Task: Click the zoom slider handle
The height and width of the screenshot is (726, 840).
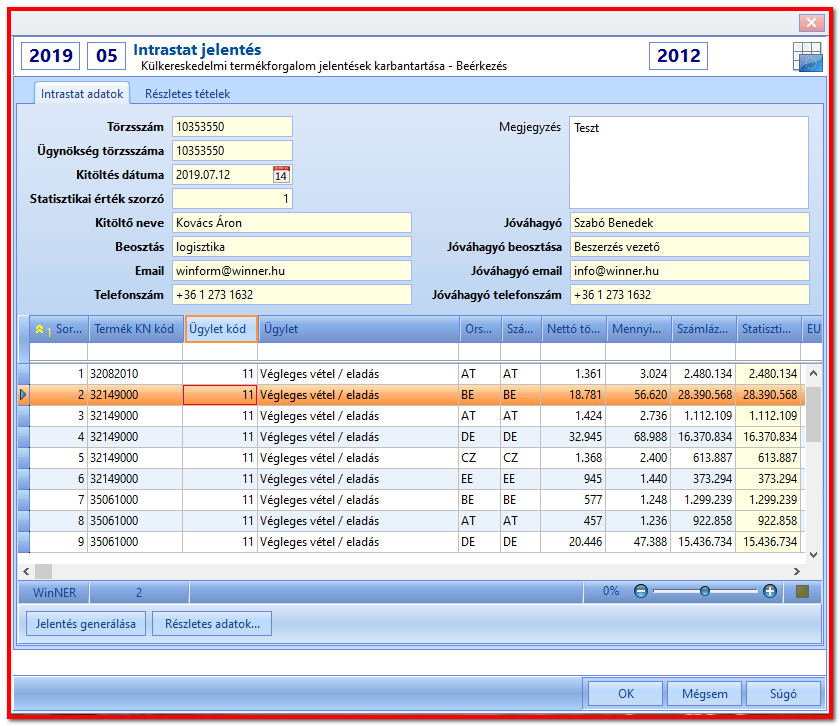Action: [x=705, y=591]
